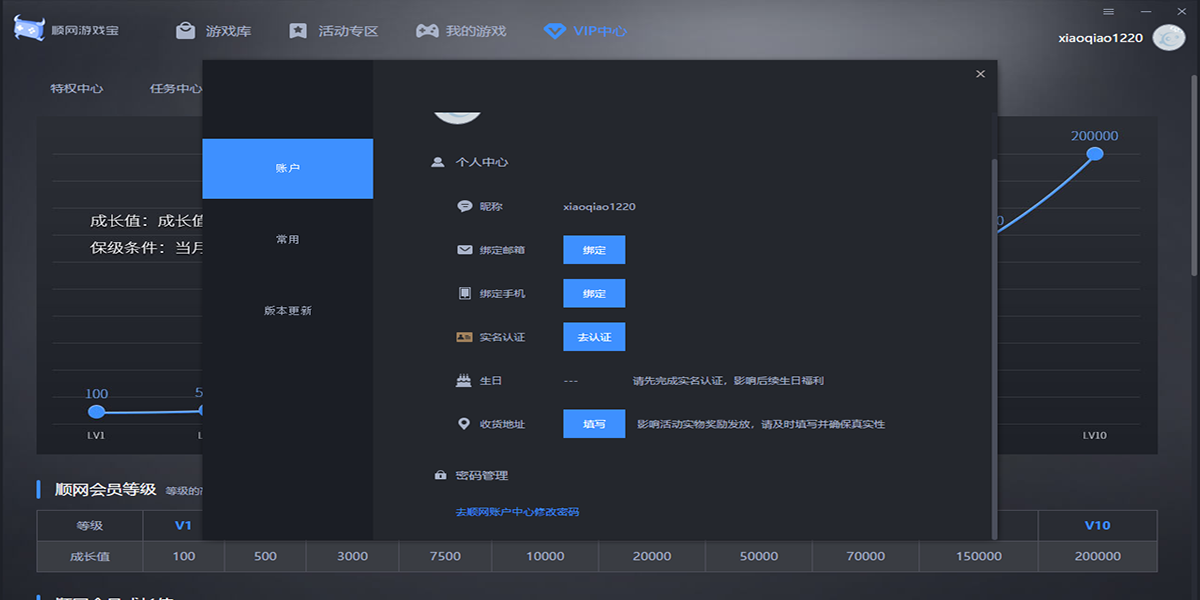The width and height of the screenshot is (1200, 600).
Task: Click the 绑定 button to bind email
Action: pos(594,249)
